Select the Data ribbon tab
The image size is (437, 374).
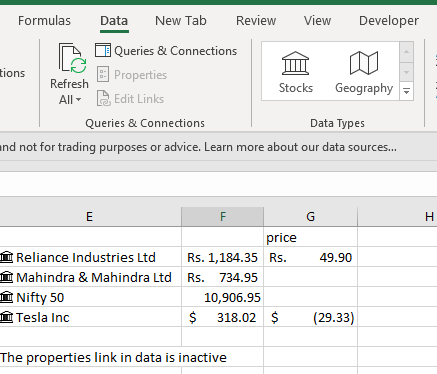[114, 21]
